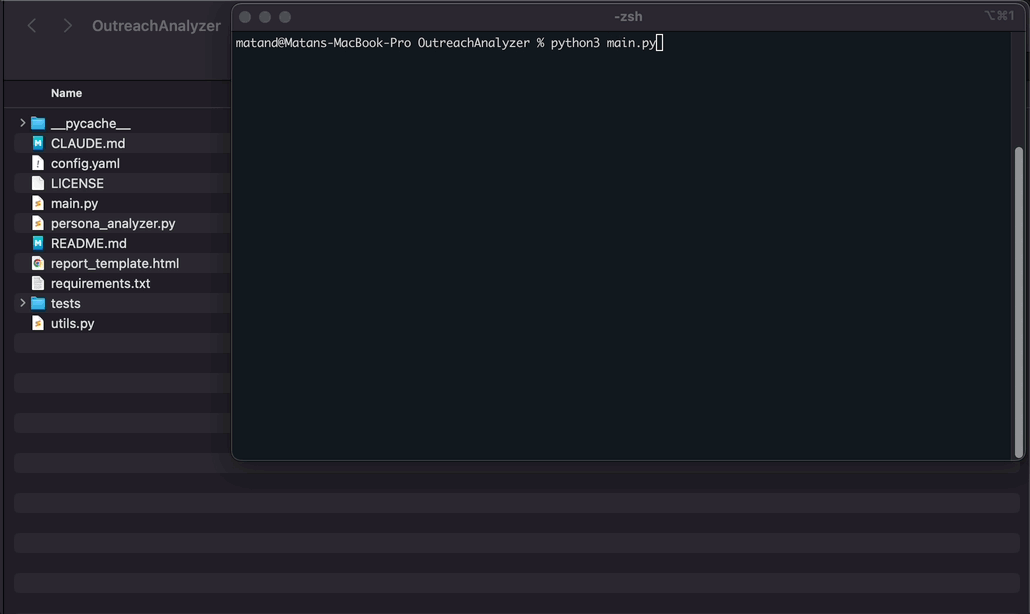Click the README.md markdown file icon
The width and height of the screenshot is (1030, 614).
coord(38,243)
